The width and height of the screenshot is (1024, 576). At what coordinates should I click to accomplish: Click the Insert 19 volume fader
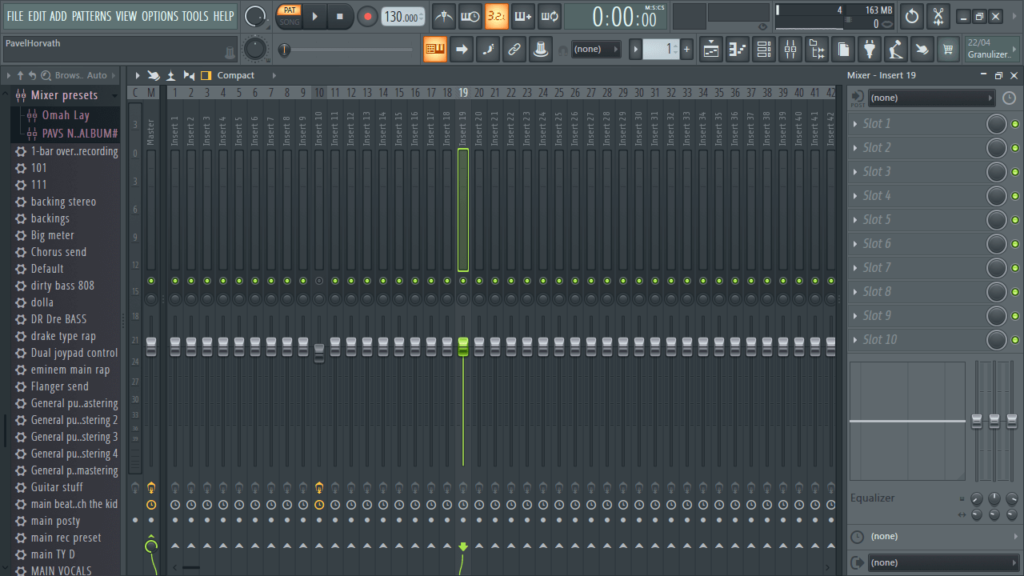pos(463,345)
